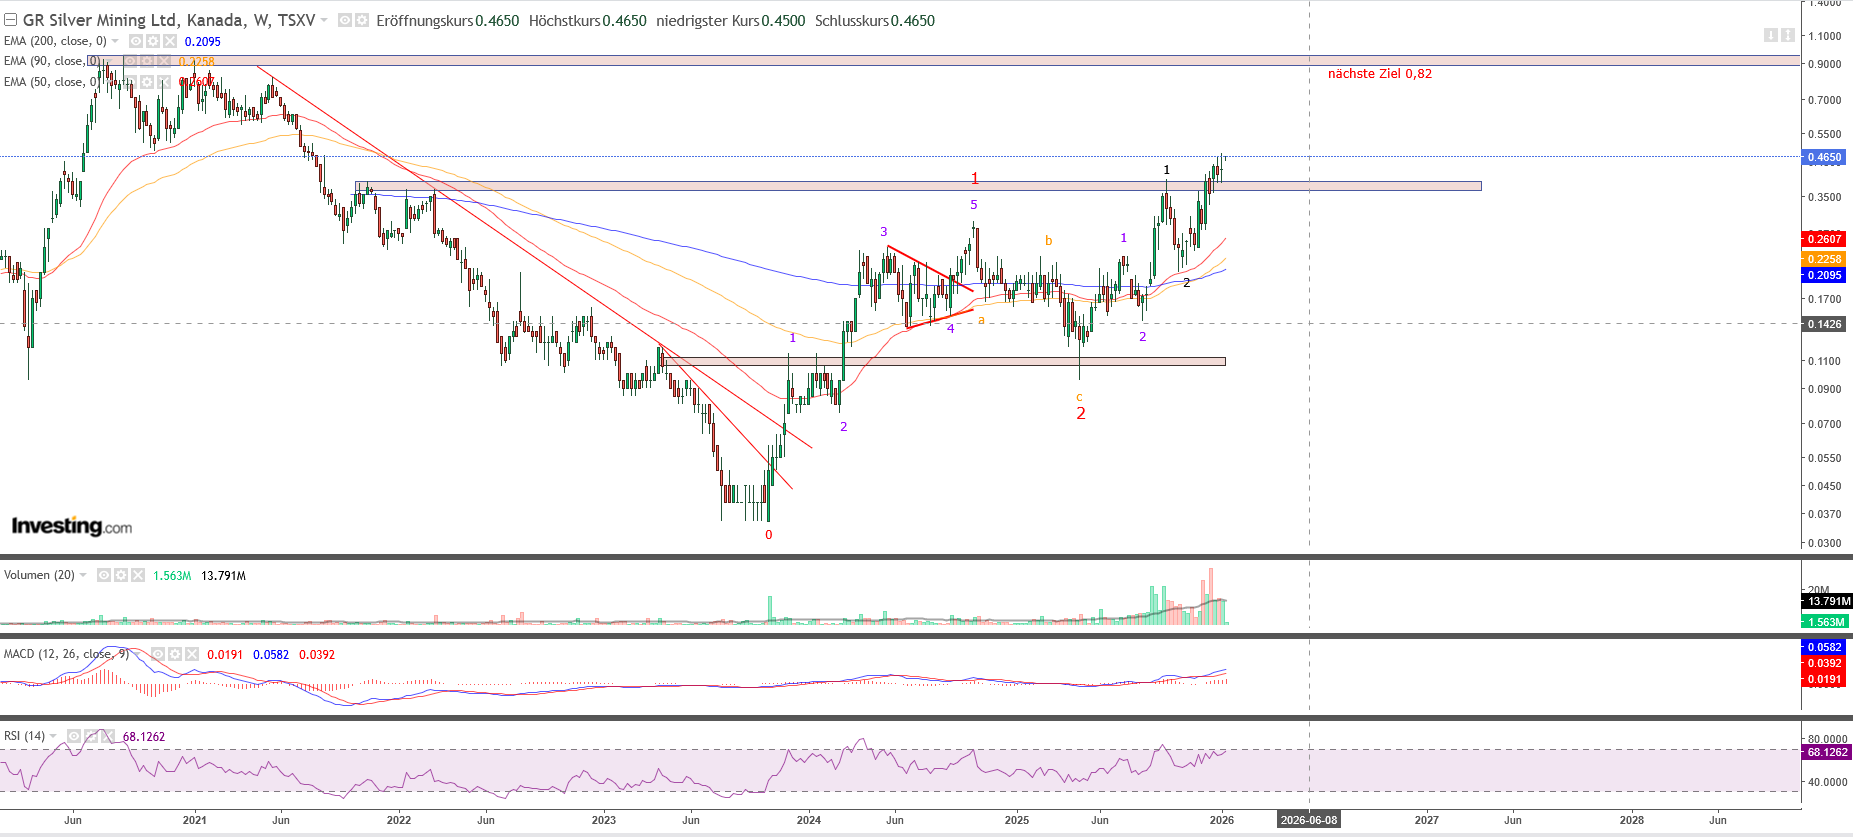Remove the Volumen indicator

pos(138,575)
